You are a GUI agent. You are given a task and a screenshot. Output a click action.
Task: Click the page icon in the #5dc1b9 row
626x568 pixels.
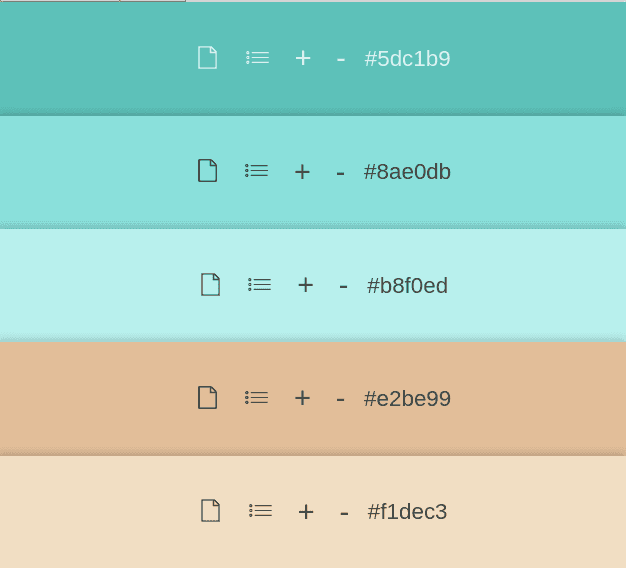[207, 58]
